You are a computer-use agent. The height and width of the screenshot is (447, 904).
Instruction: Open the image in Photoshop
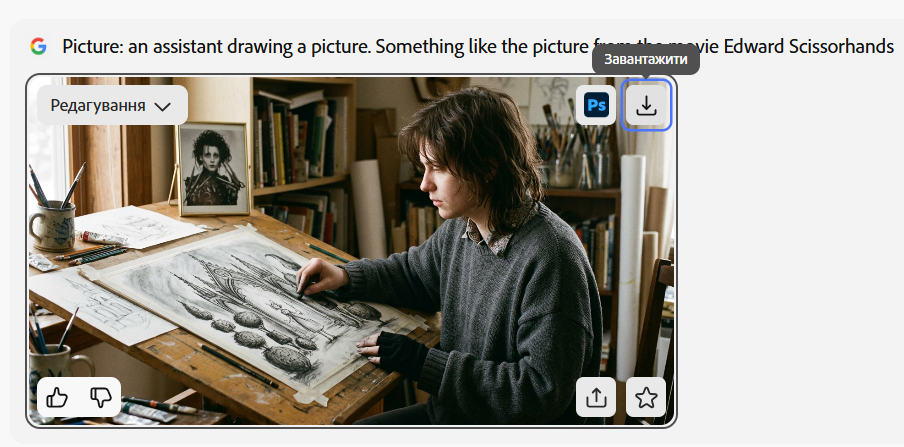(596, 105)
